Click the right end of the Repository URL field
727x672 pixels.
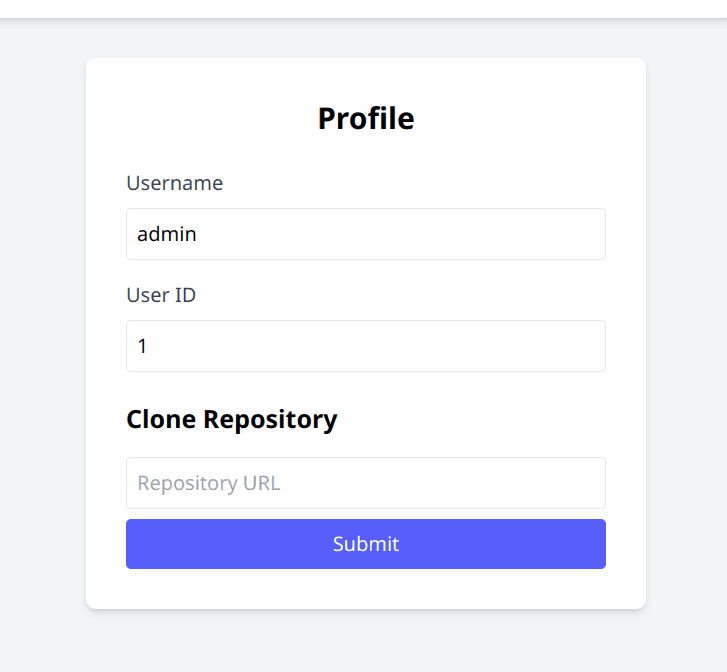[590, 483]
